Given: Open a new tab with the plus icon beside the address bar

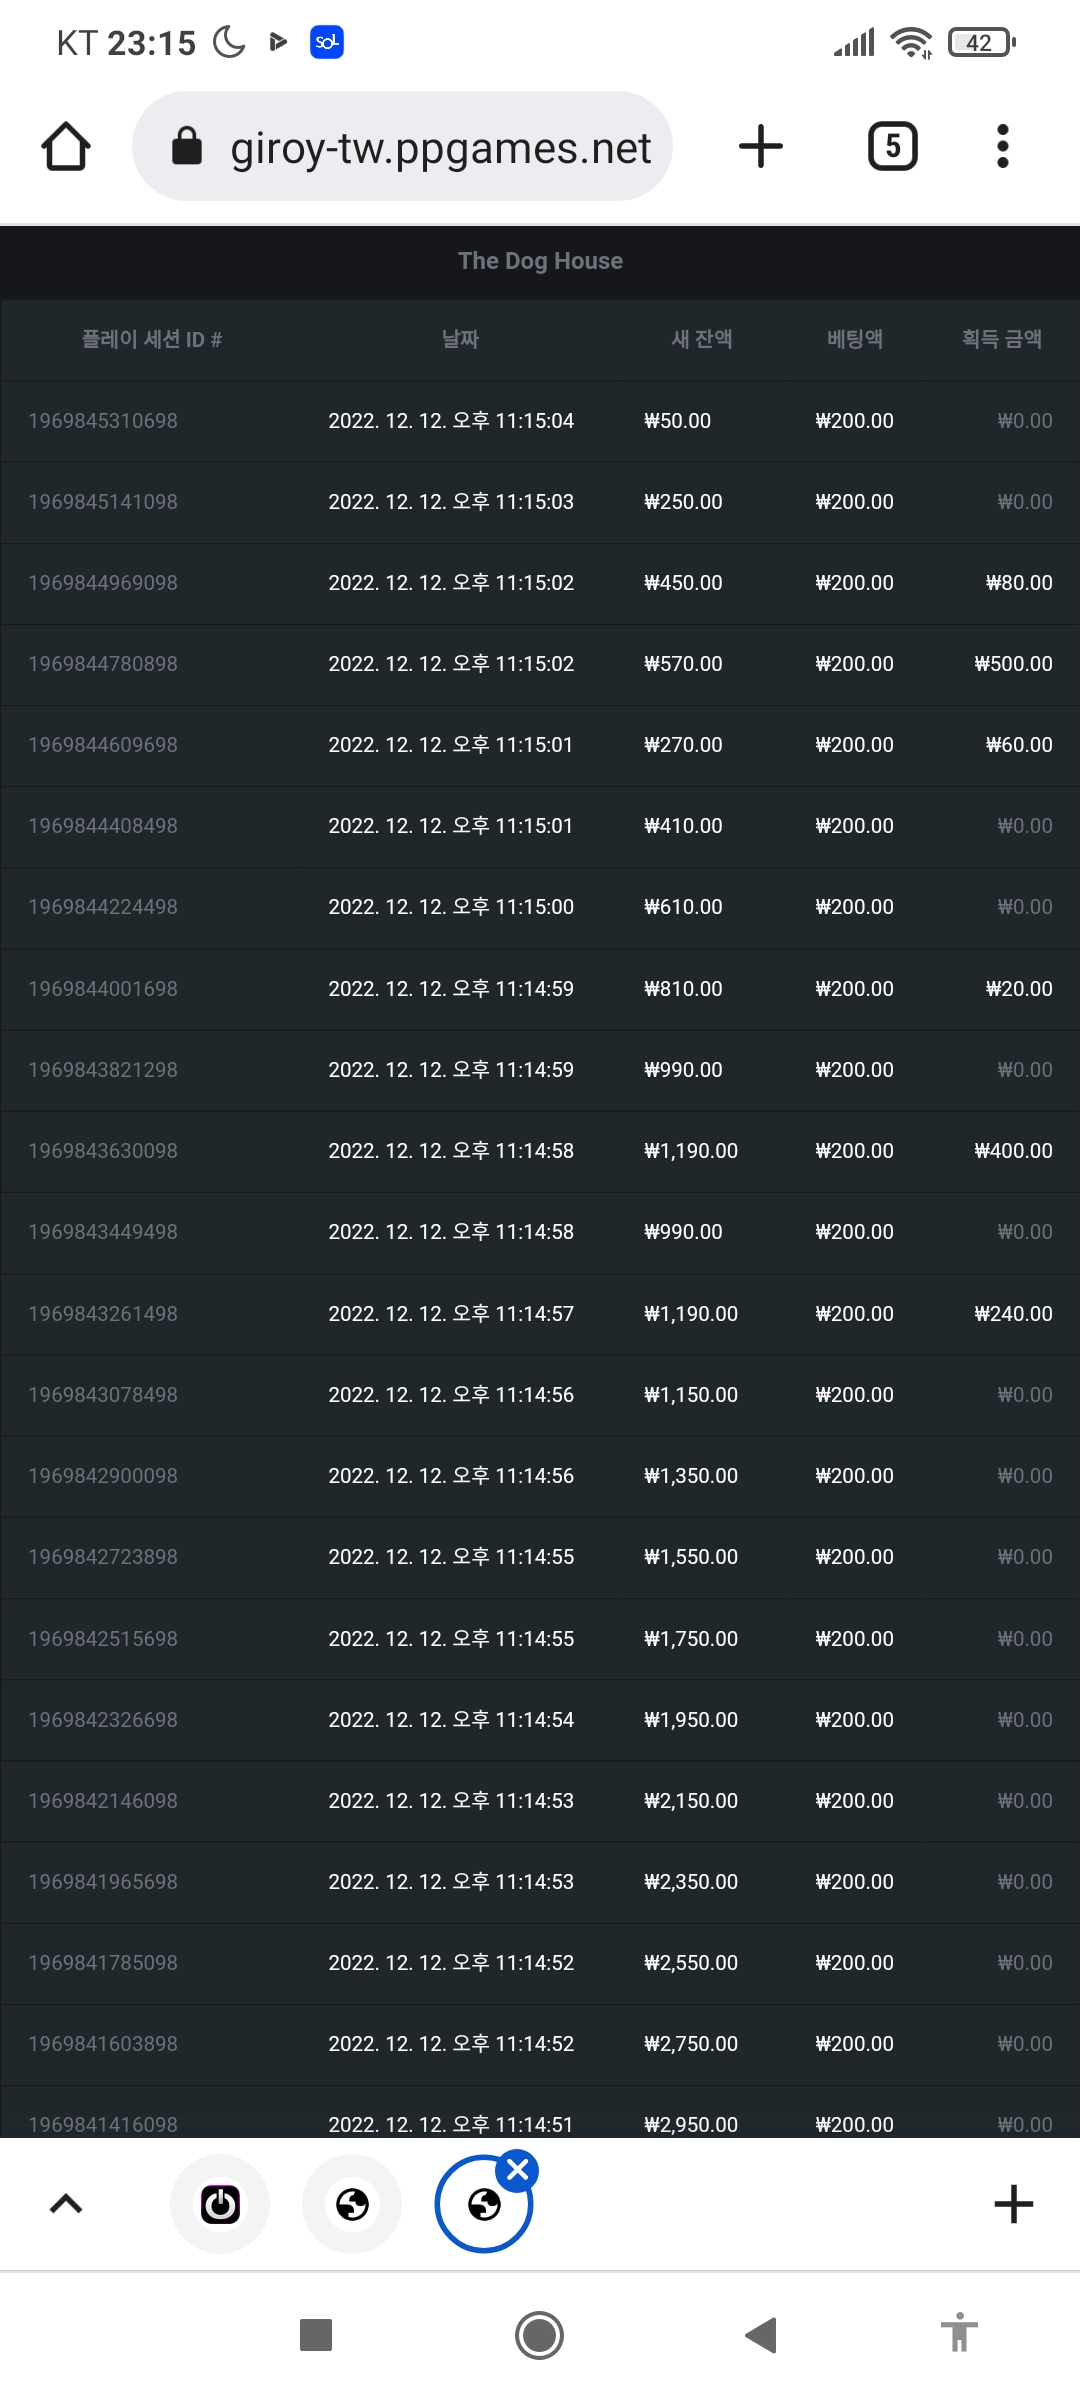Looking at the screenshot, I should pyautogui.click(x=760, y=146).
